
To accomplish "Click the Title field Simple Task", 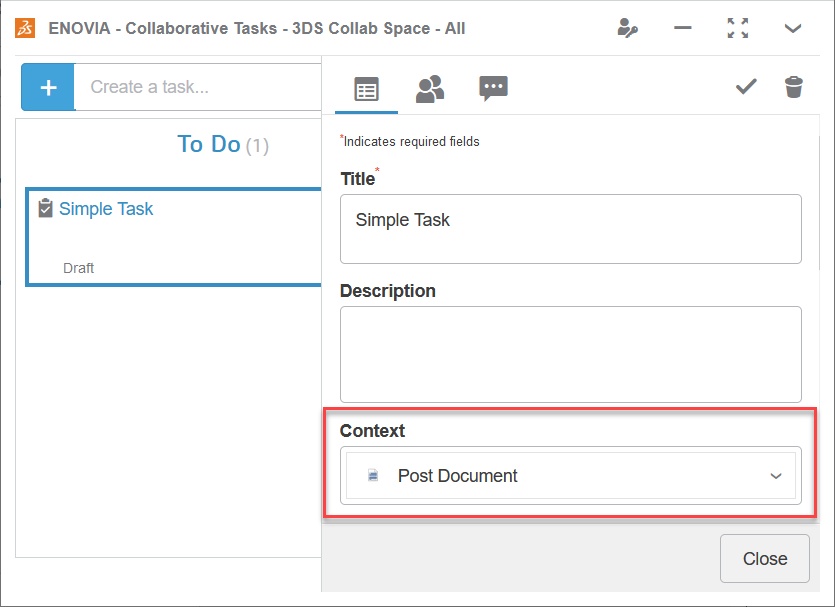I will [570, 228].
